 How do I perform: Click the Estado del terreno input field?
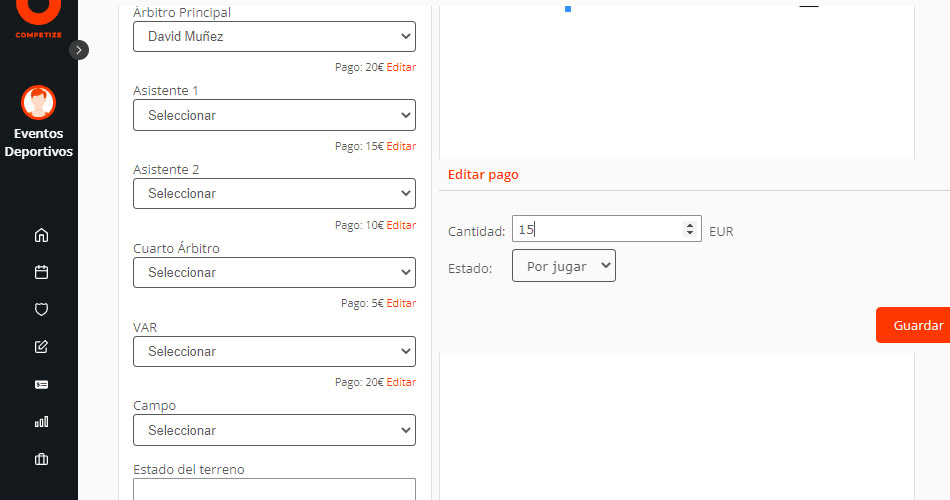point(274,490)
